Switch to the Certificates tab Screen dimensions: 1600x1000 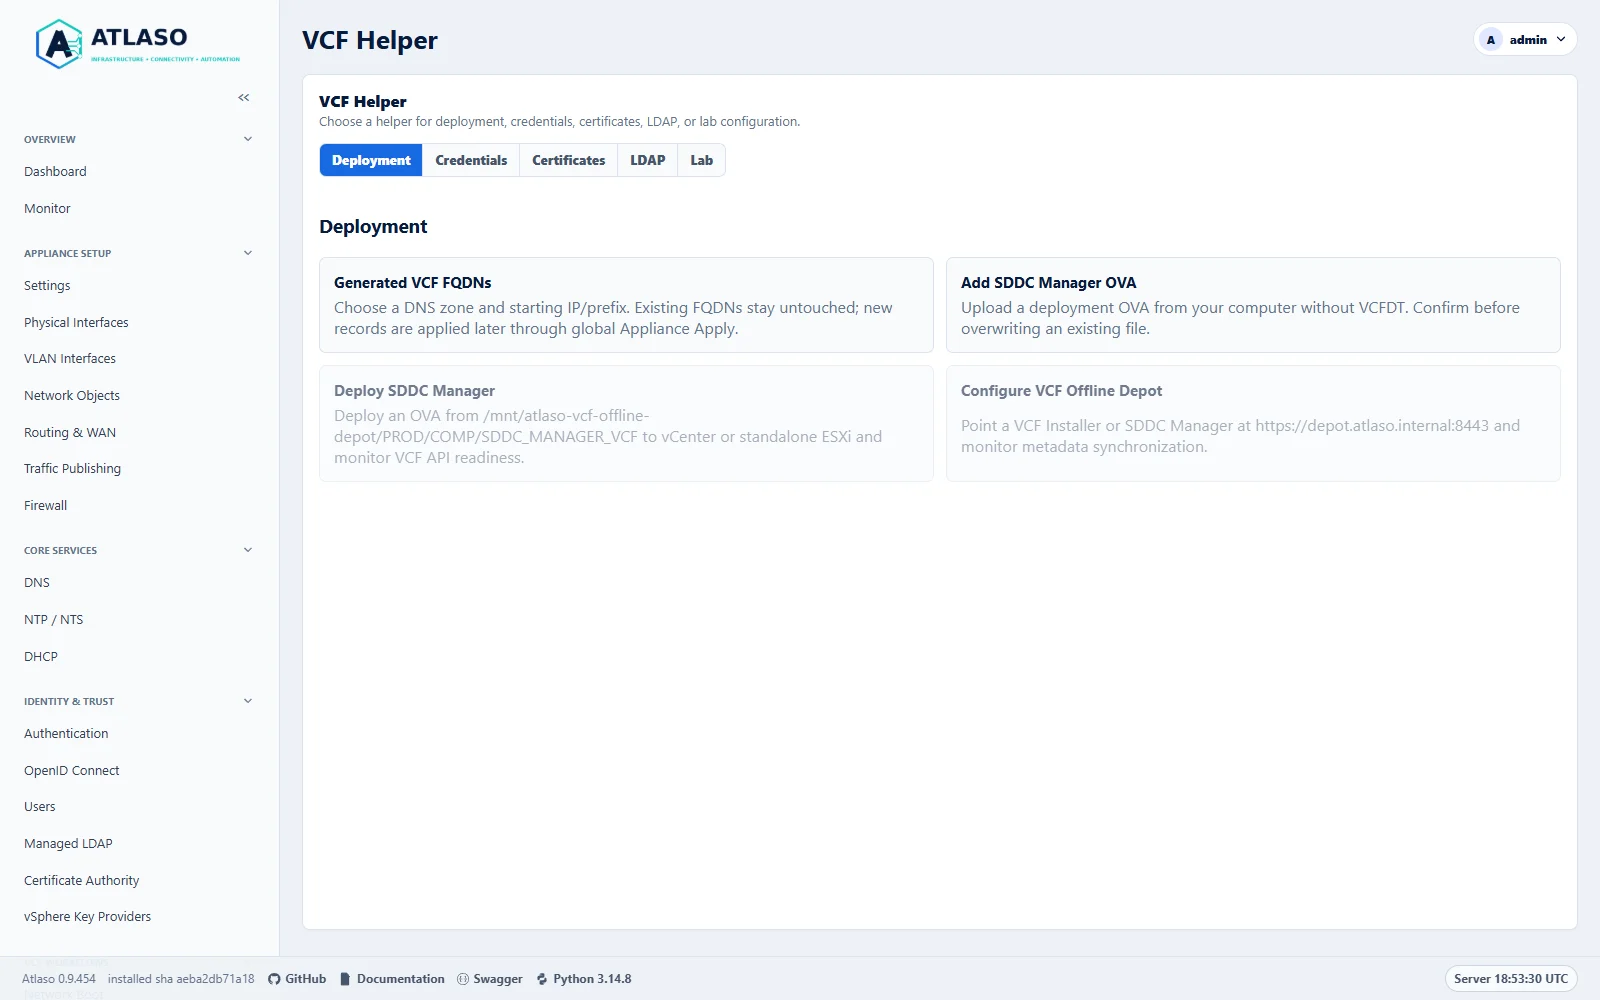point(568,160)
